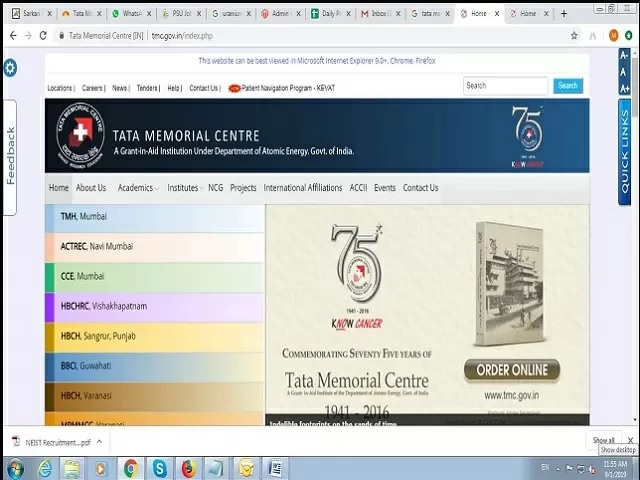Open the settings gear on left edge

(10, 67)
